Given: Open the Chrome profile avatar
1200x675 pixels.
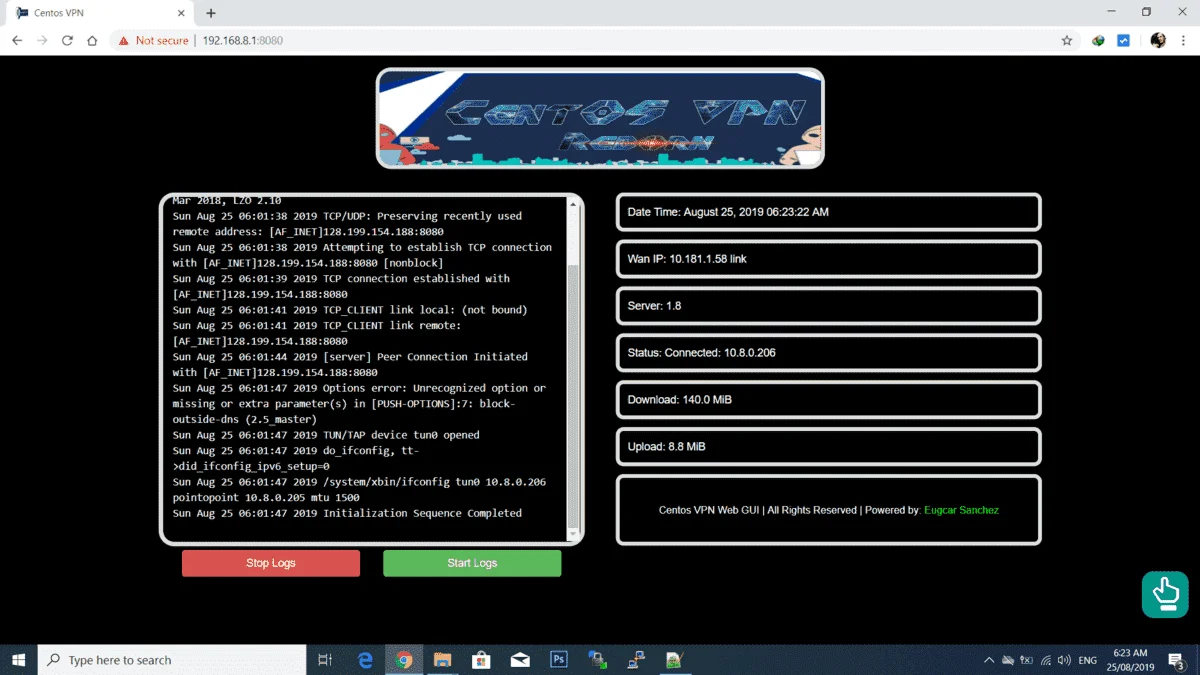Looking at the screenshot, I should click(x=1158, y=41).
